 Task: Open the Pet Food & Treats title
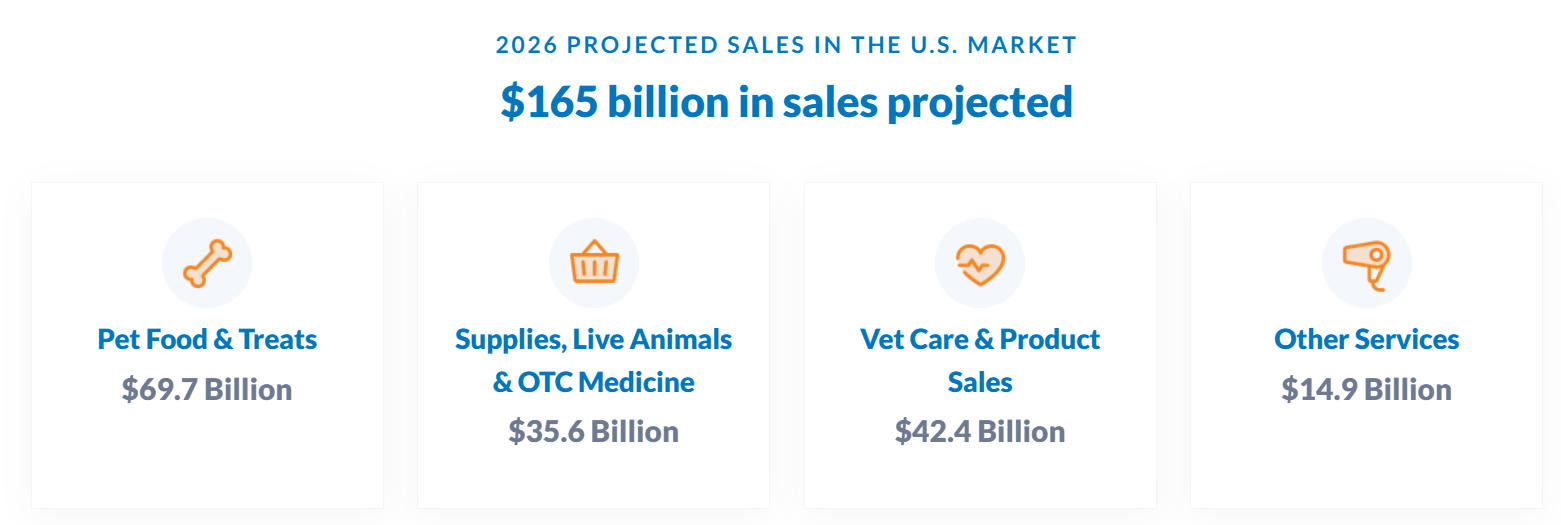point(207,340)
